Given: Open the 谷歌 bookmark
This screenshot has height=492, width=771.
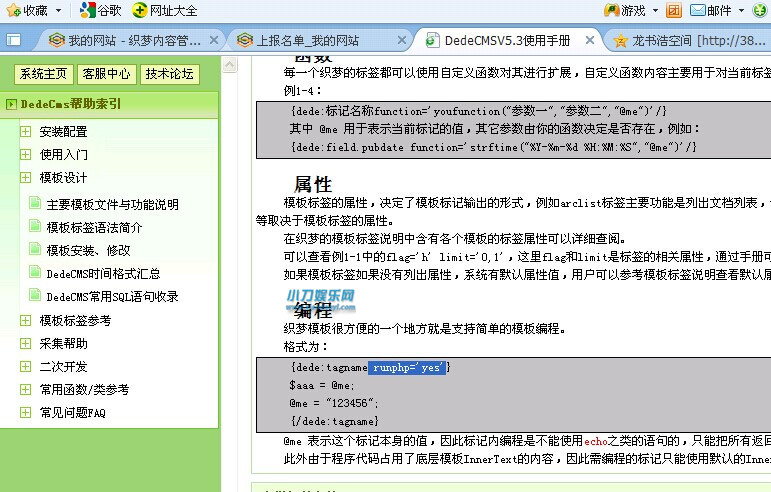Looking at the screenshot, I should (101, 10).
